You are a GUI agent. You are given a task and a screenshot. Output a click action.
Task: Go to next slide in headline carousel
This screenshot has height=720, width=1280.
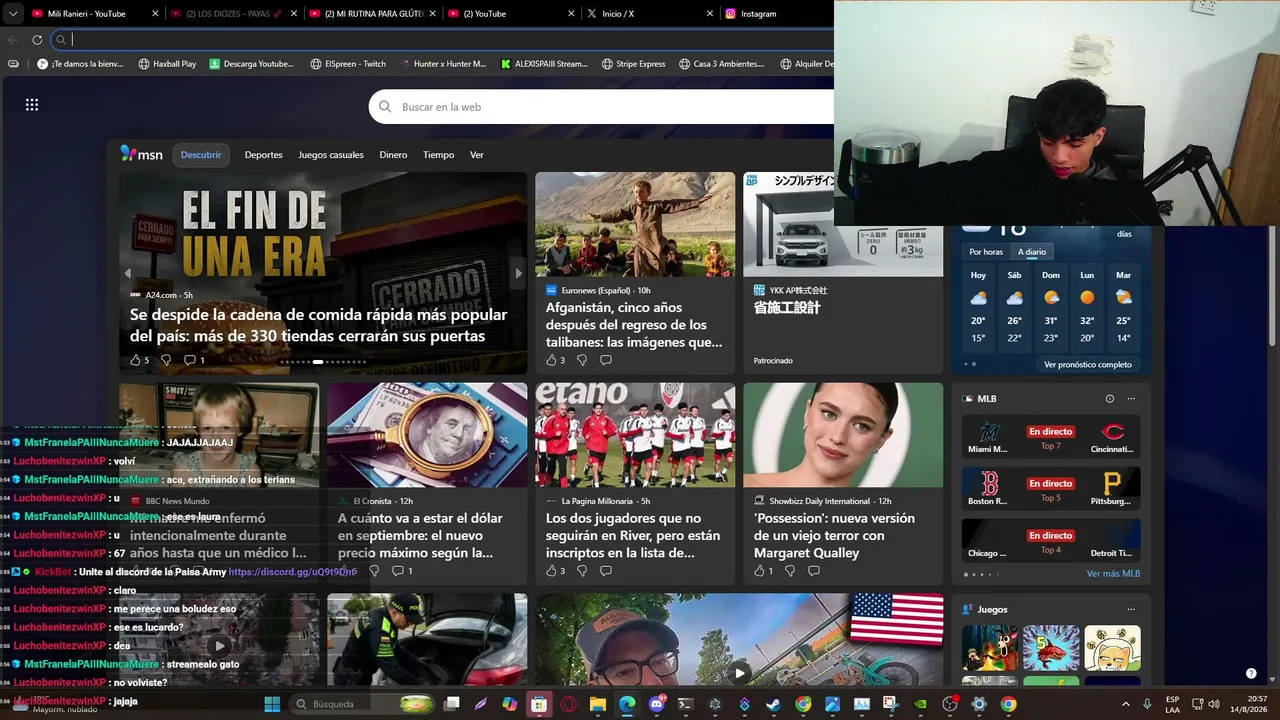518,273
